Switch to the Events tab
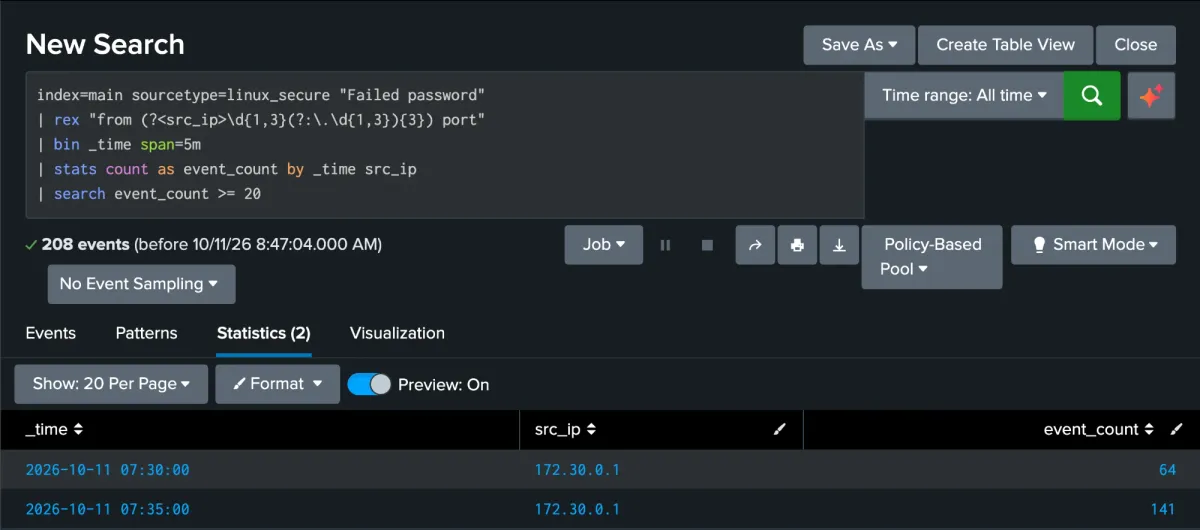 51,333
